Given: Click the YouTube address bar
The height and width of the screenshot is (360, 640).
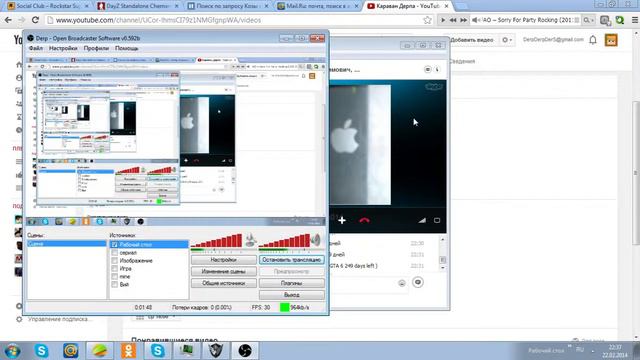Looking at the screenshot, I should (x=237, y=20).
